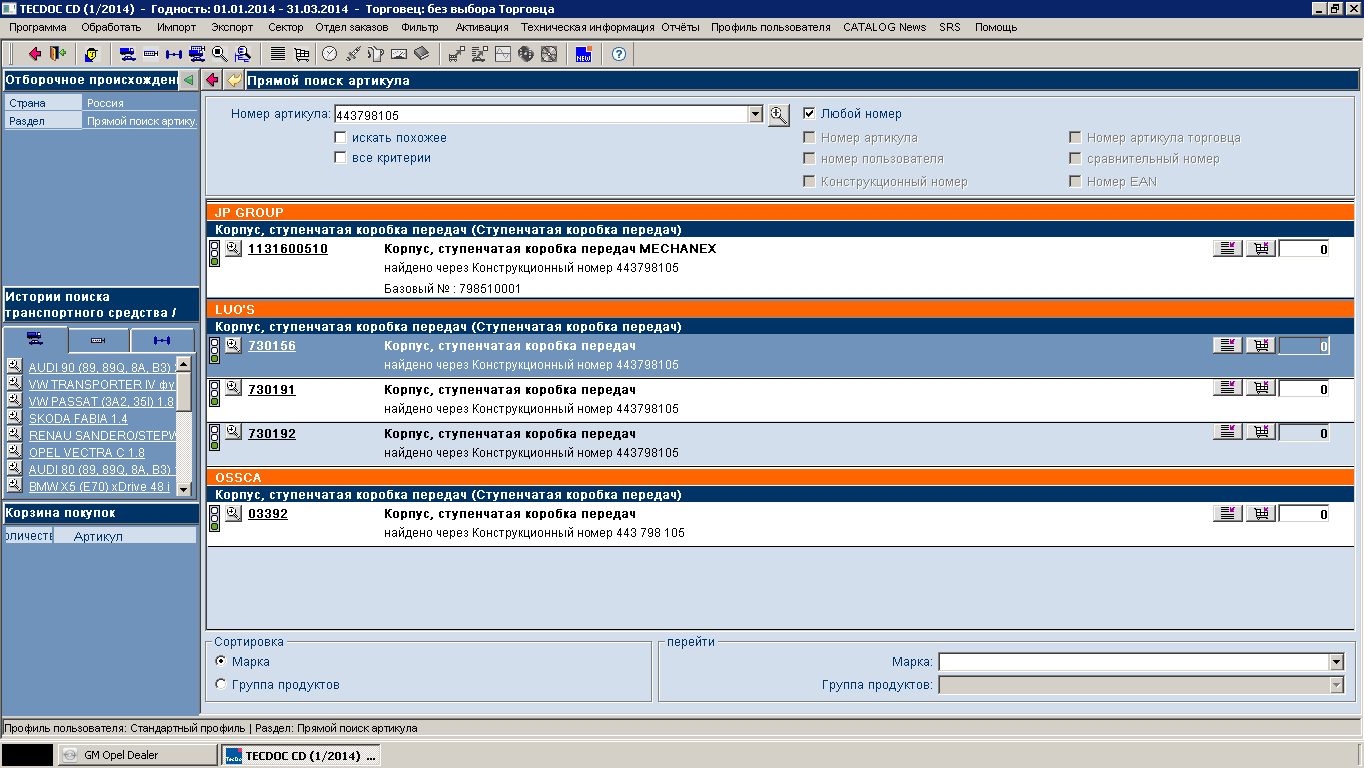Click the magnifier search button beside article number
The image size is (1364, 768).
[779, 115]
